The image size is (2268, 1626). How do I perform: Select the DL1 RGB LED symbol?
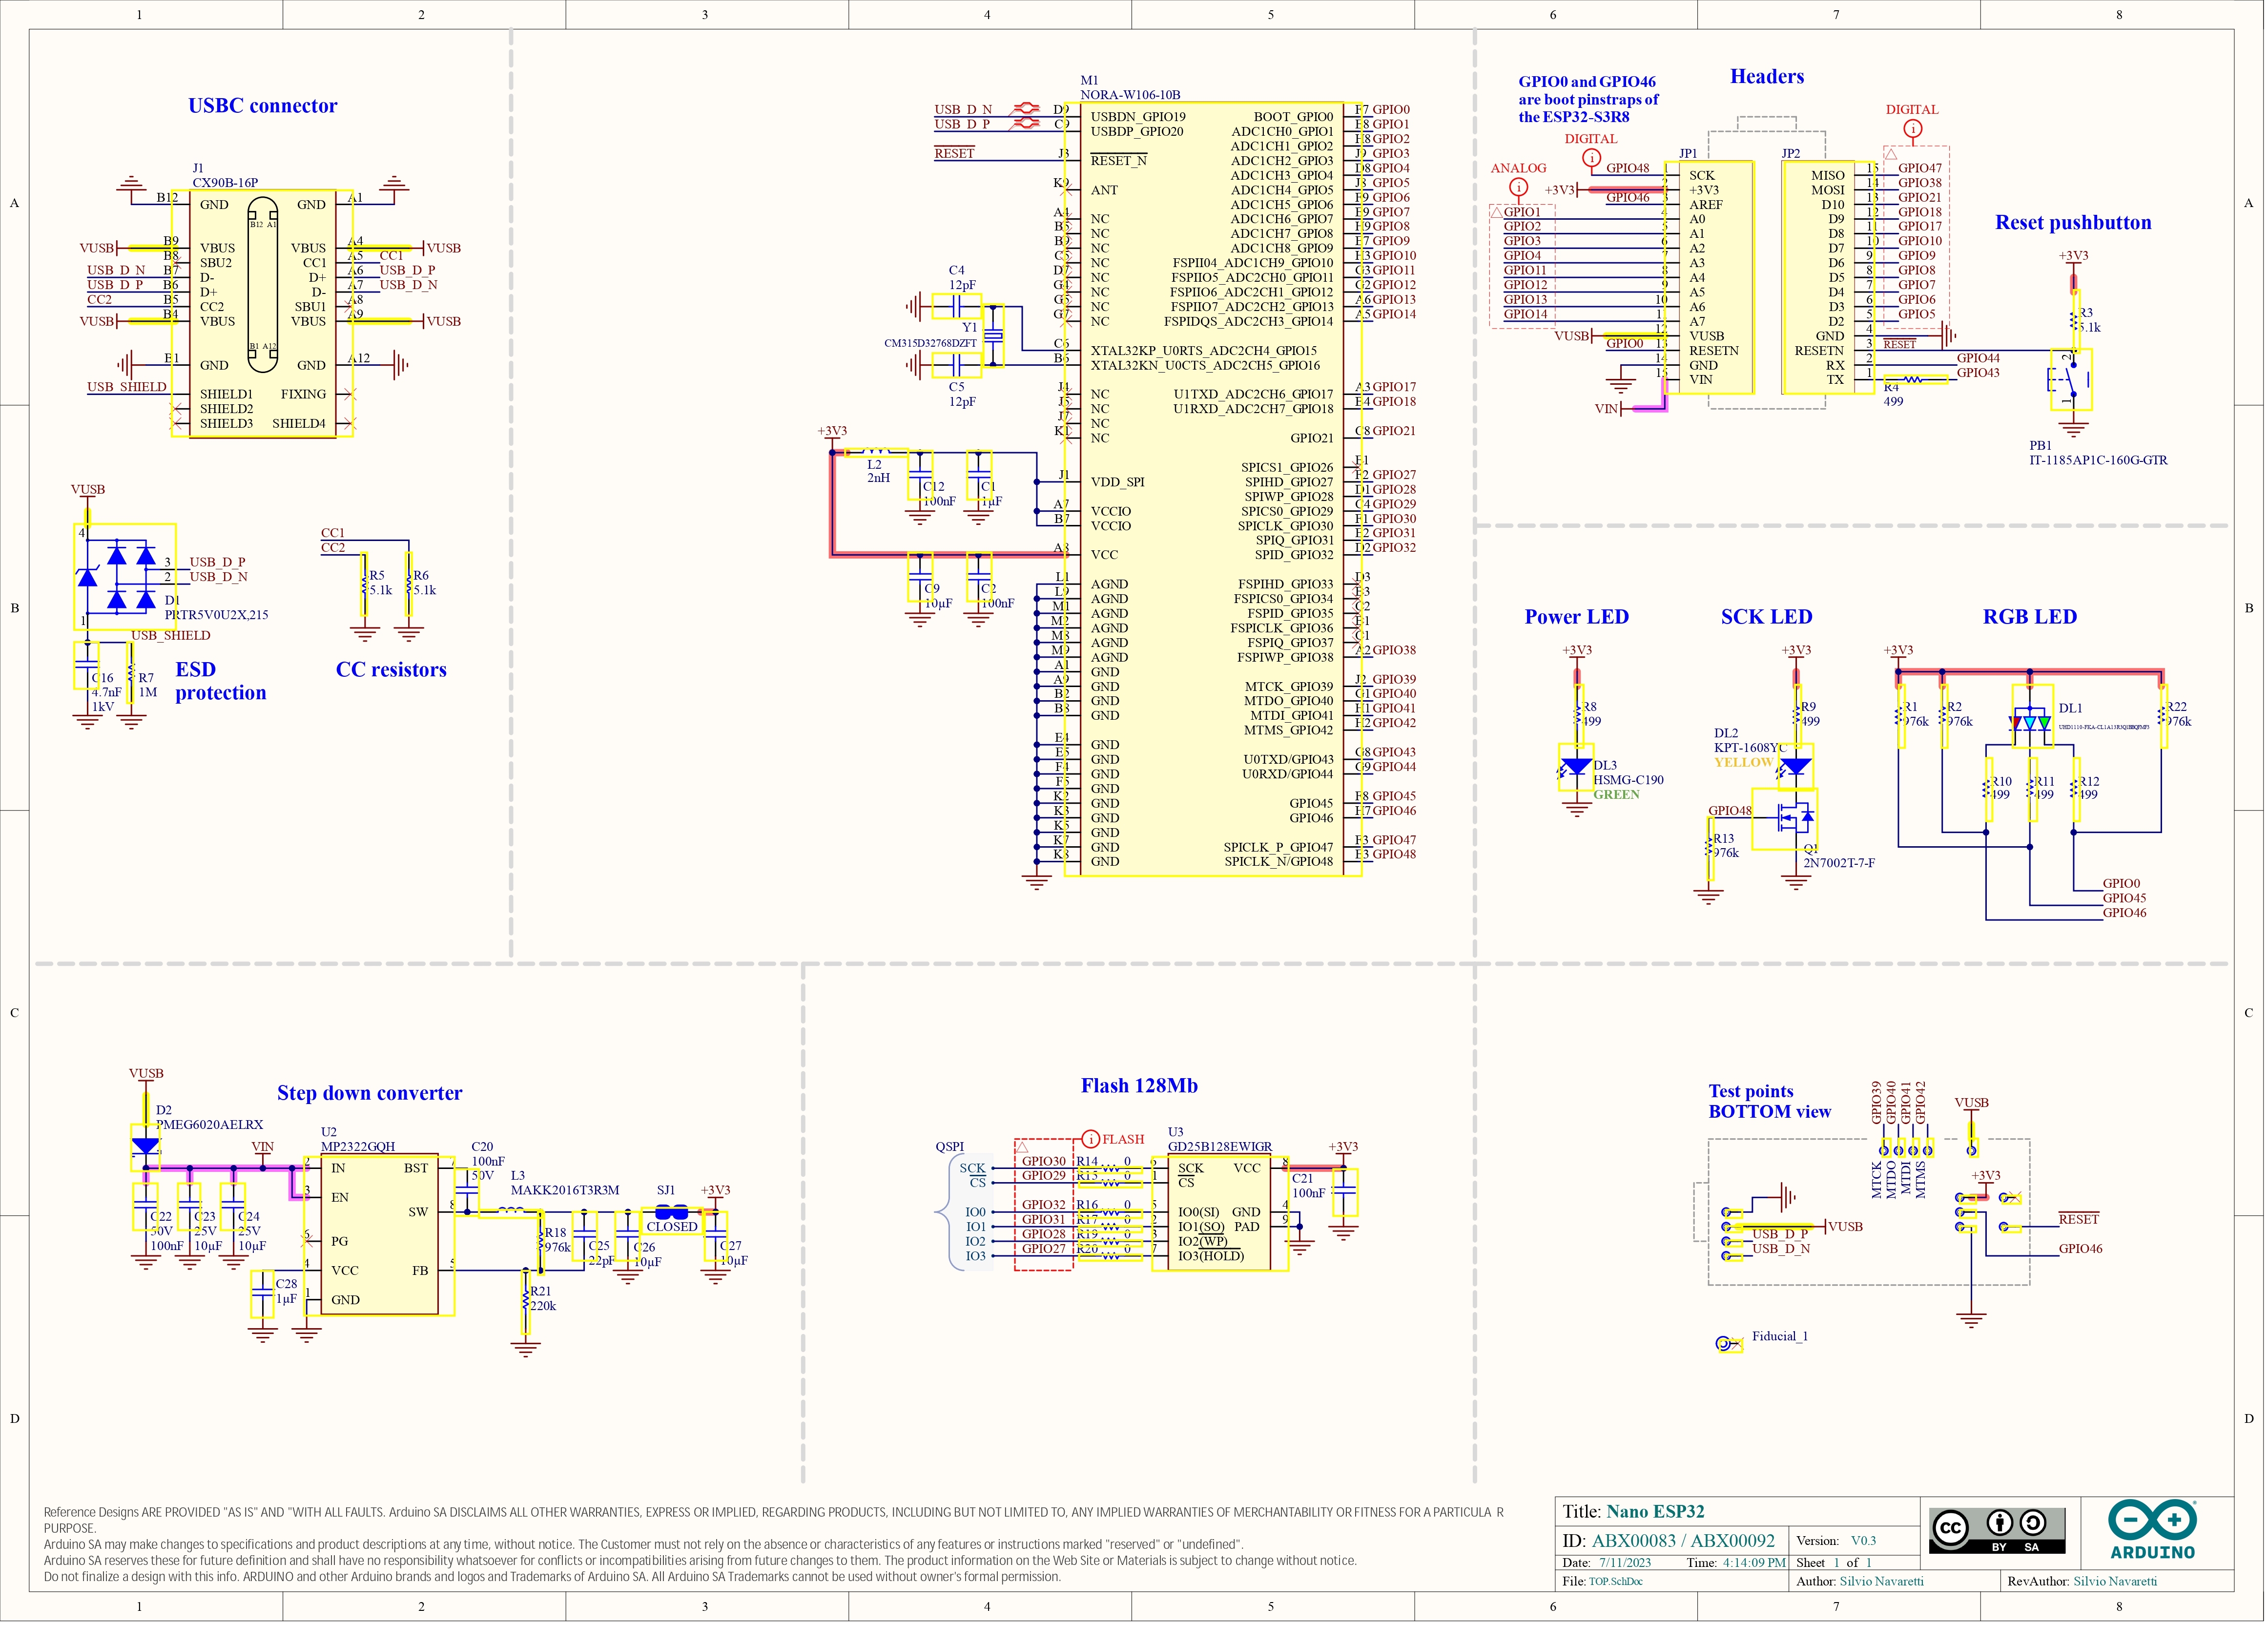[x=2030, y=722]
